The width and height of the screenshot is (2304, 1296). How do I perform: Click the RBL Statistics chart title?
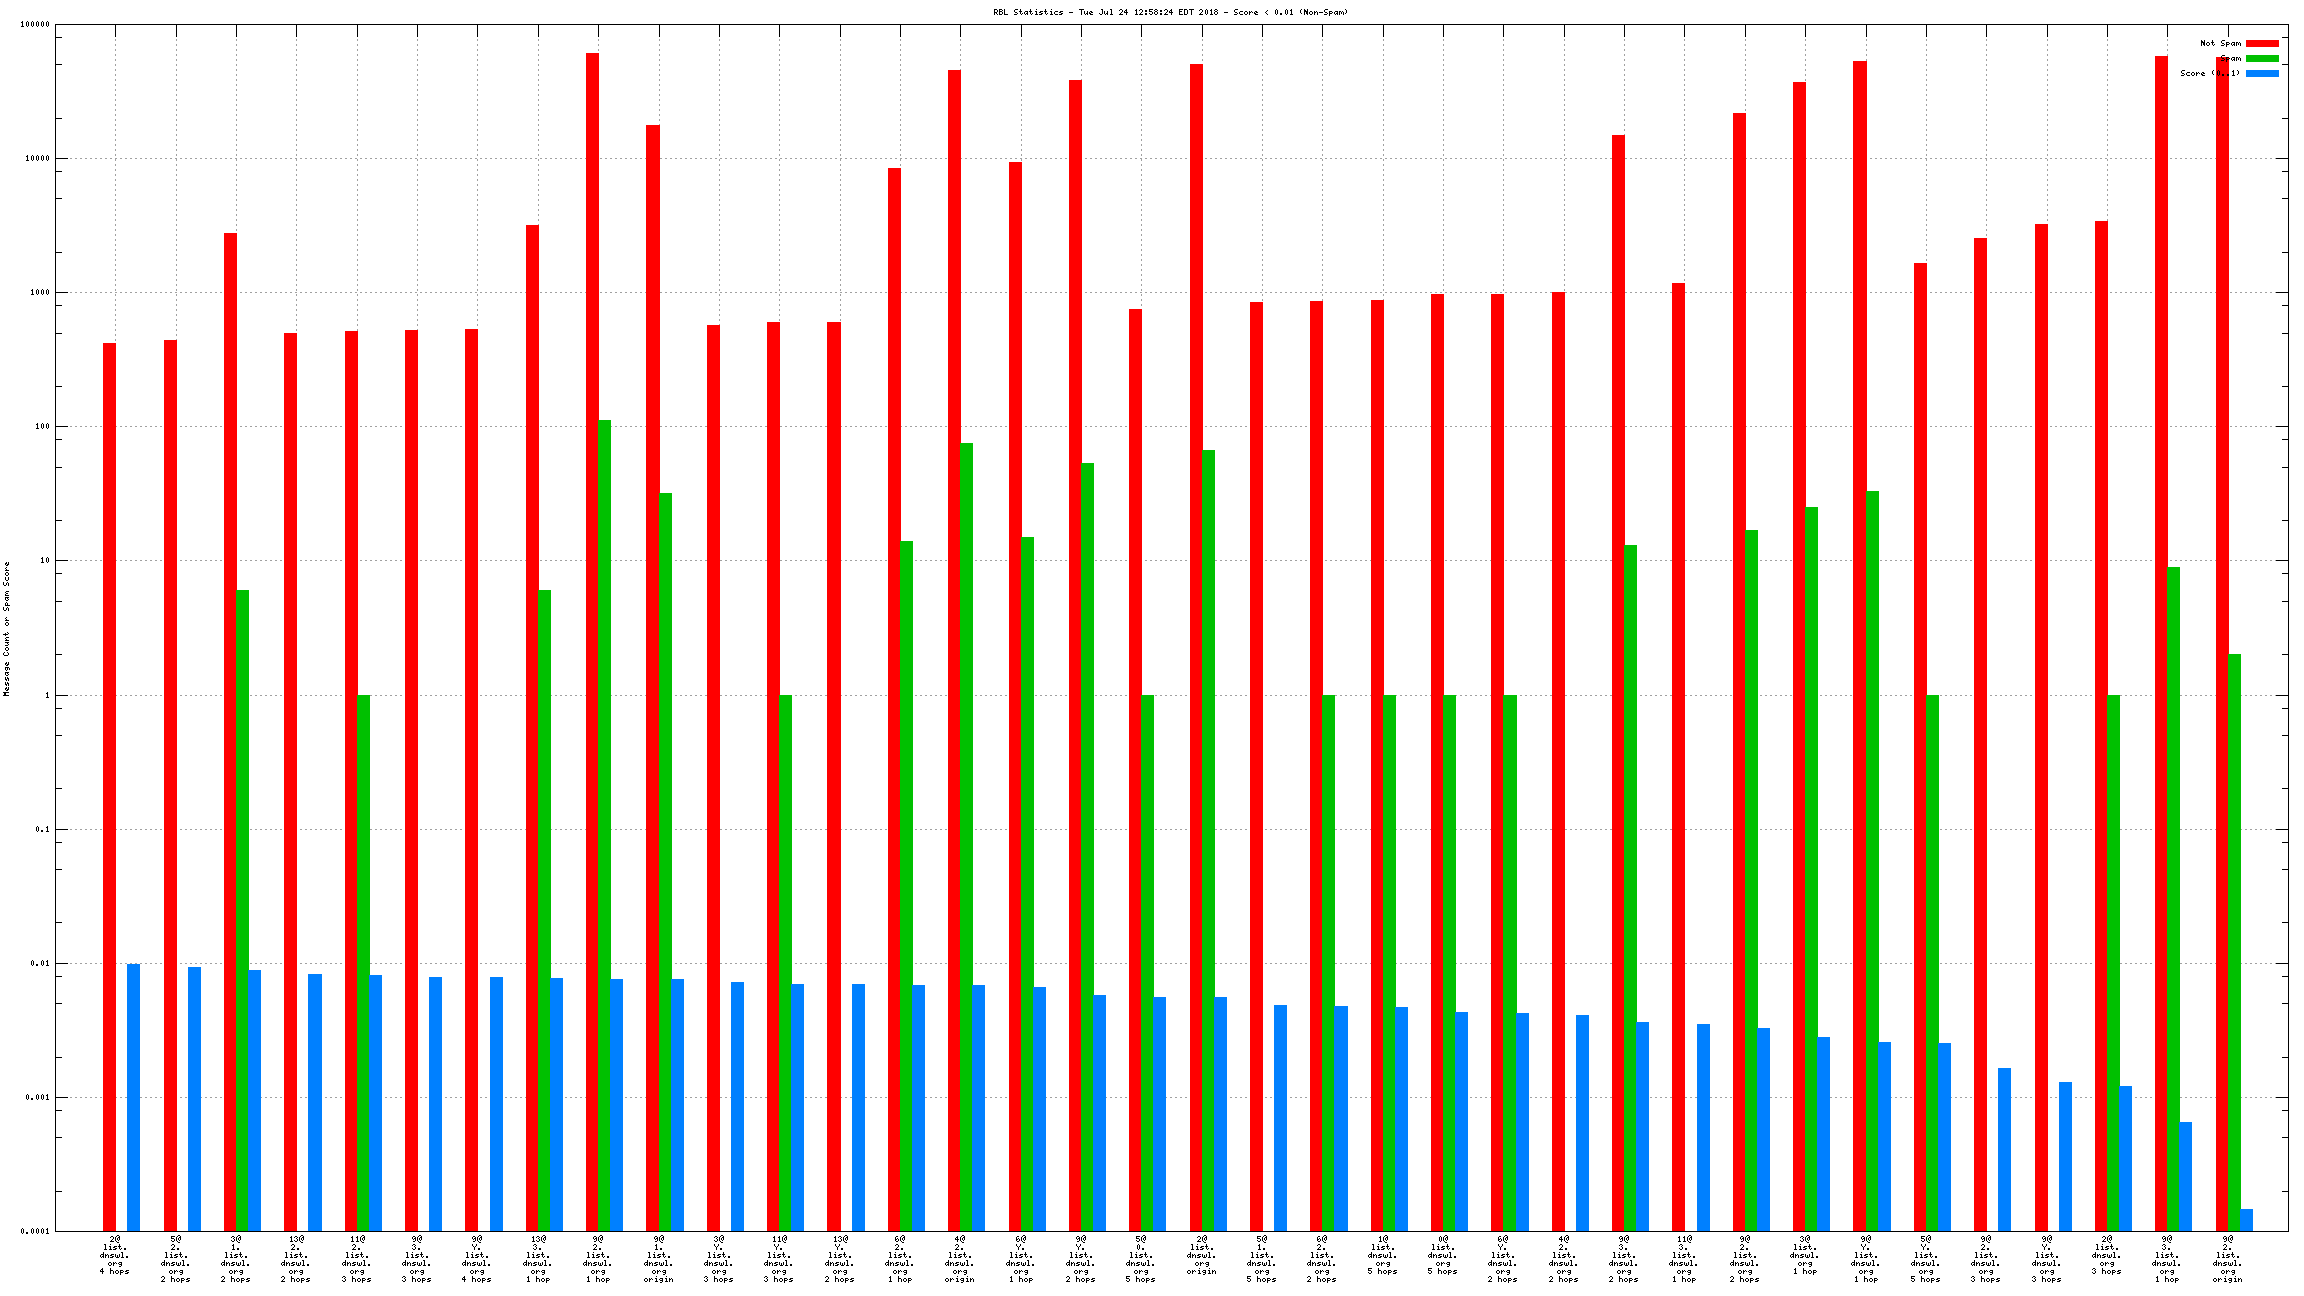pos(1170,12)
